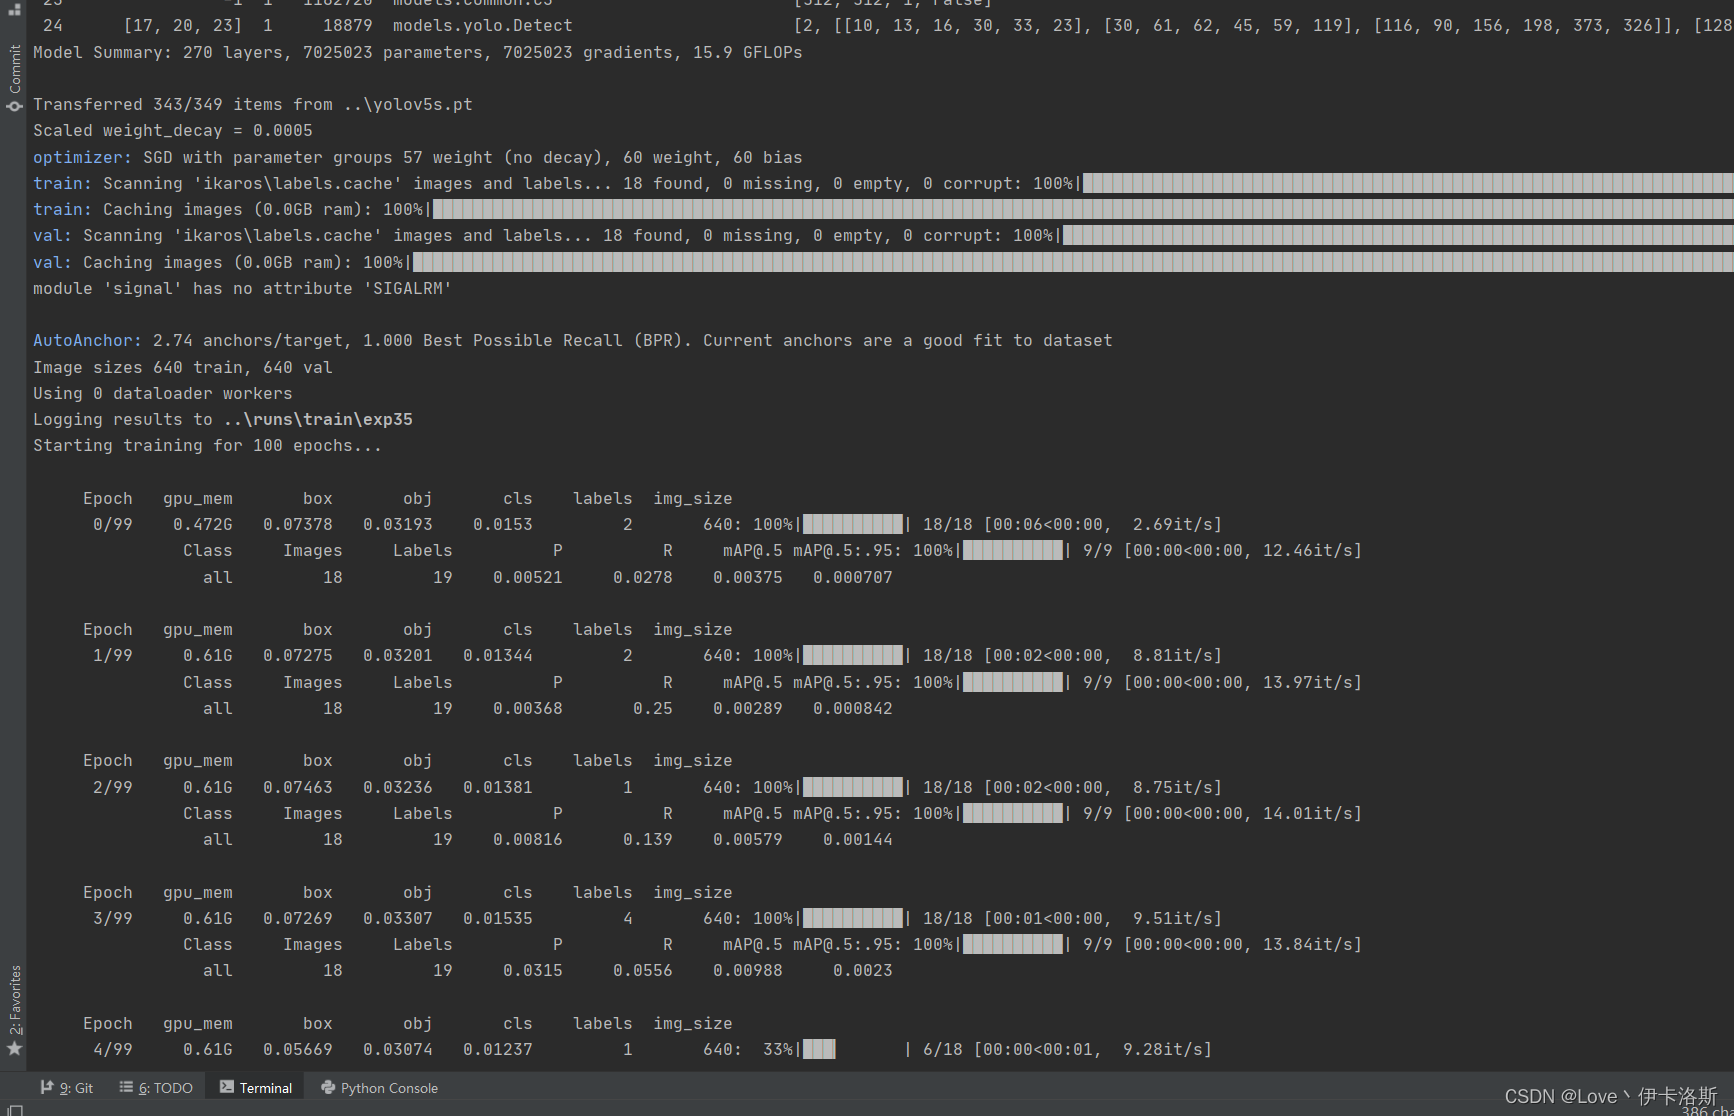The height and width of the screenshot is (1116, 1734).
Task: Click the 'Model Summary: 270 layers' line
Action: pyautogui.click(x=418, y=52)
